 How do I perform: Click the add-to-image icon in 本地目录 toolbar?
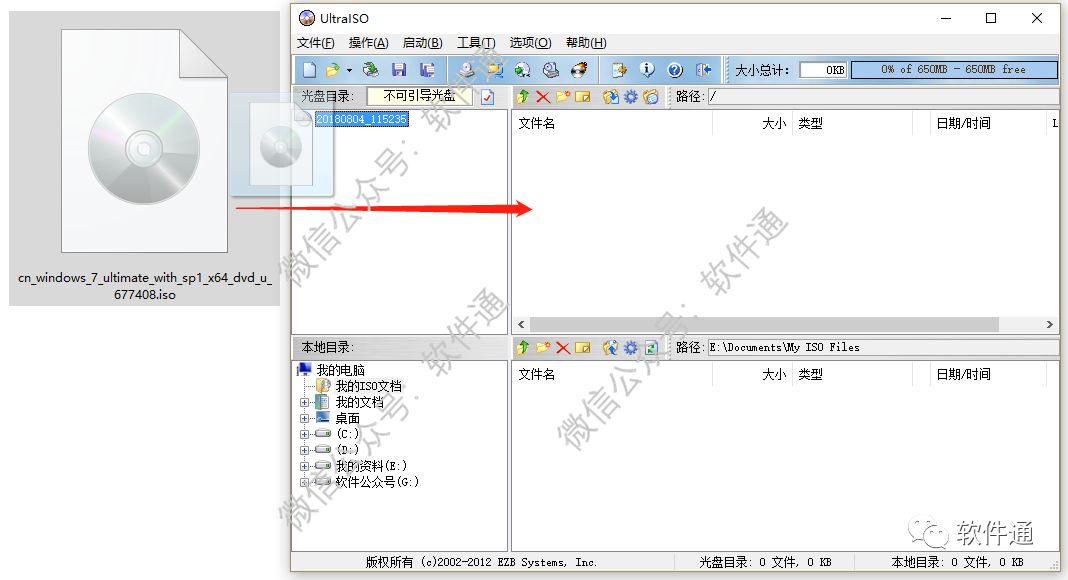(x=610, y=347)
